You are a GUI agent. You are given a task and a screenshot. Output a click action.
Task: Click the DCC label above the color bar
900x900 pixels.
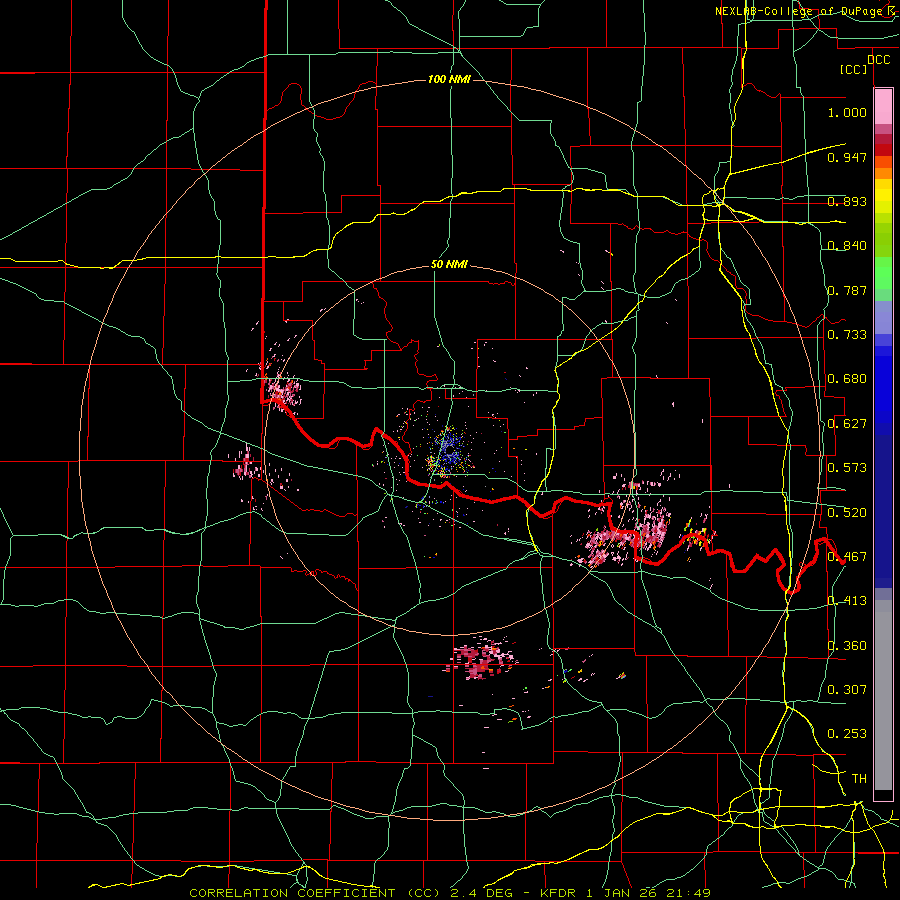pos(878,60)
